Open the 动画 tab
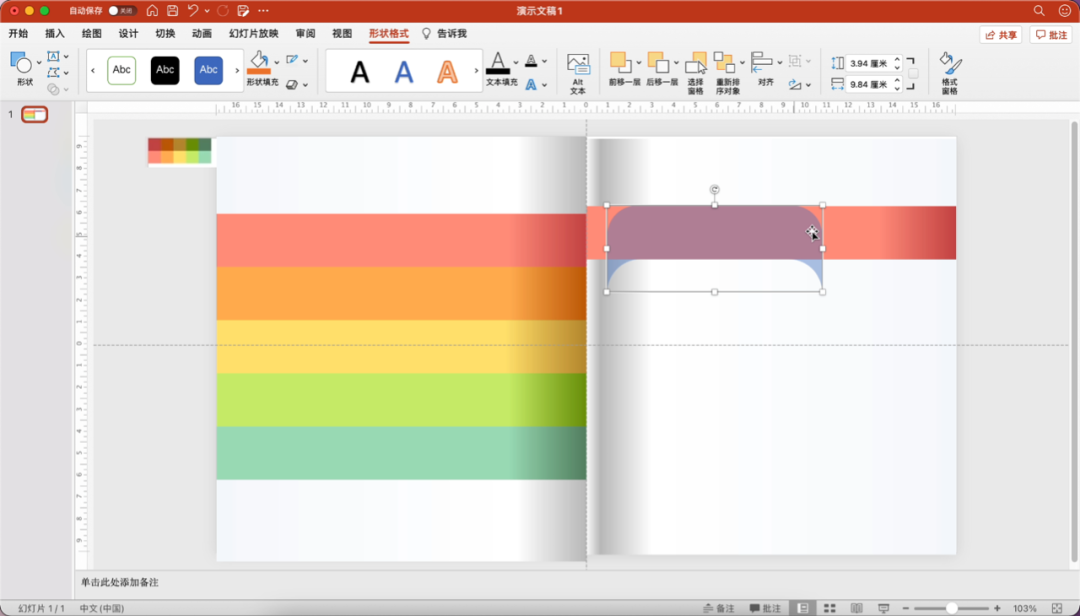 (202, 33)
